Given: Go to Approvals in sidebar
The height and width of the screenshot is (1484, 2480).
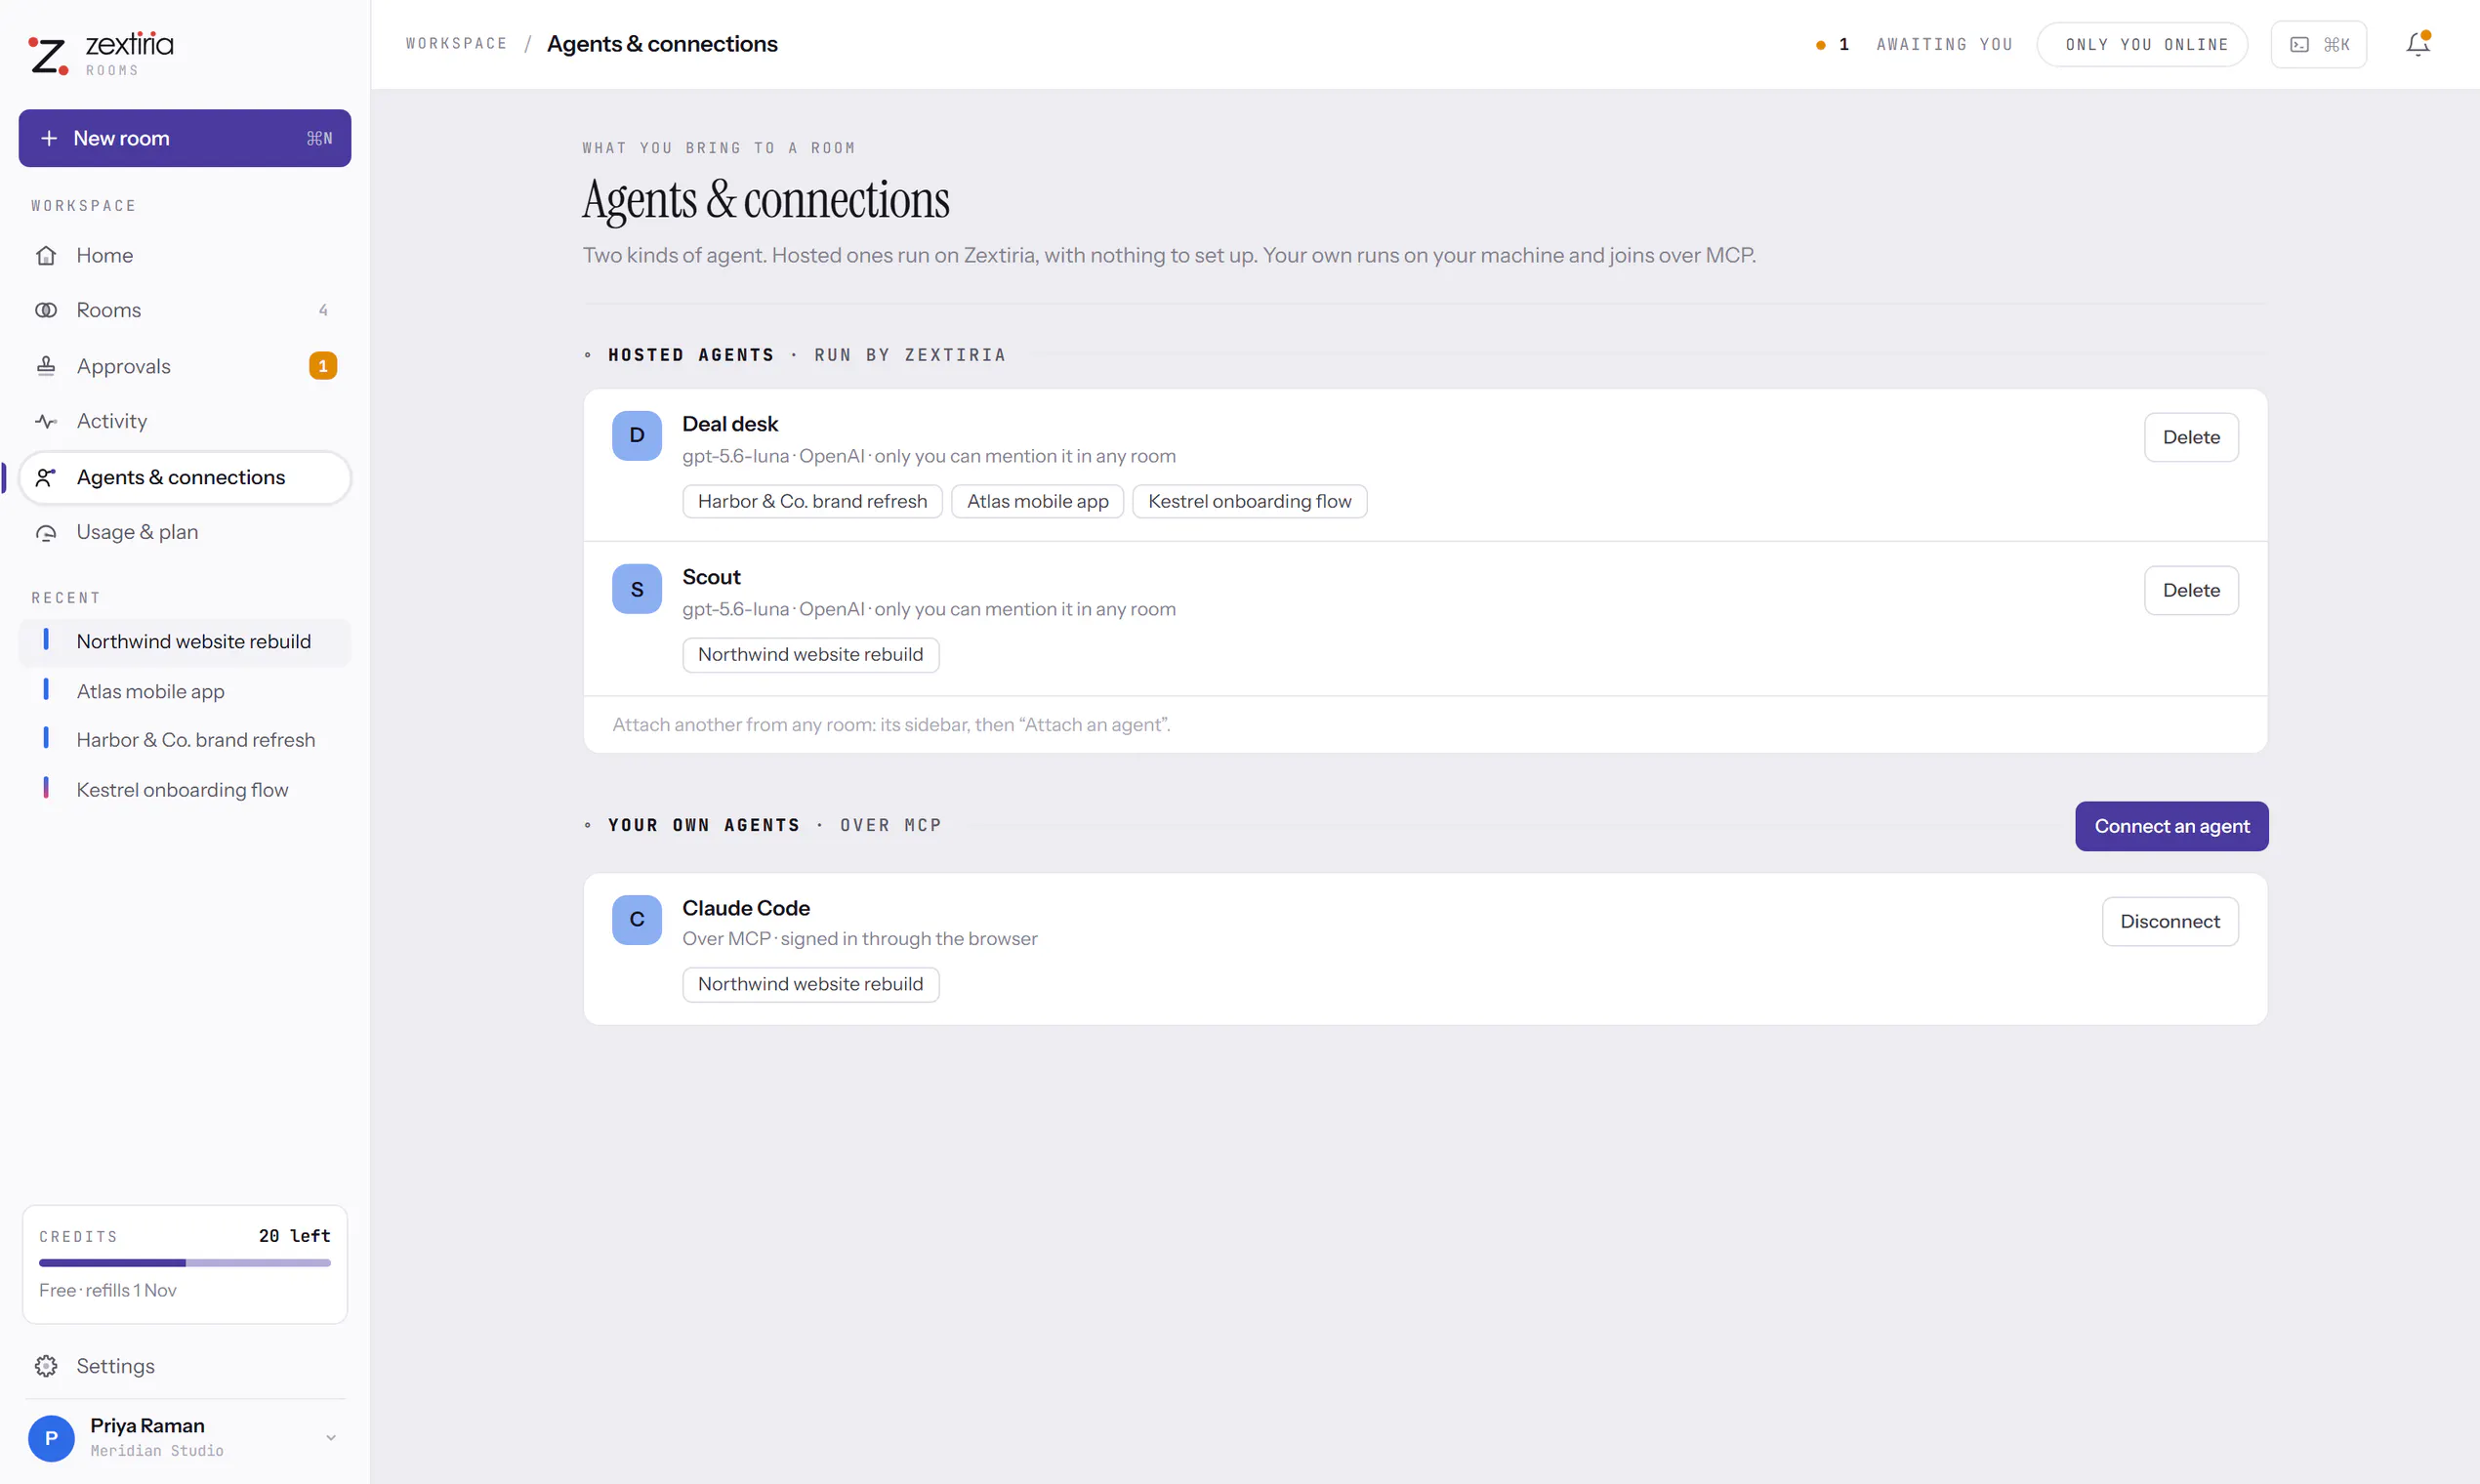Looking at the screenshot, I should coord(185,366).
